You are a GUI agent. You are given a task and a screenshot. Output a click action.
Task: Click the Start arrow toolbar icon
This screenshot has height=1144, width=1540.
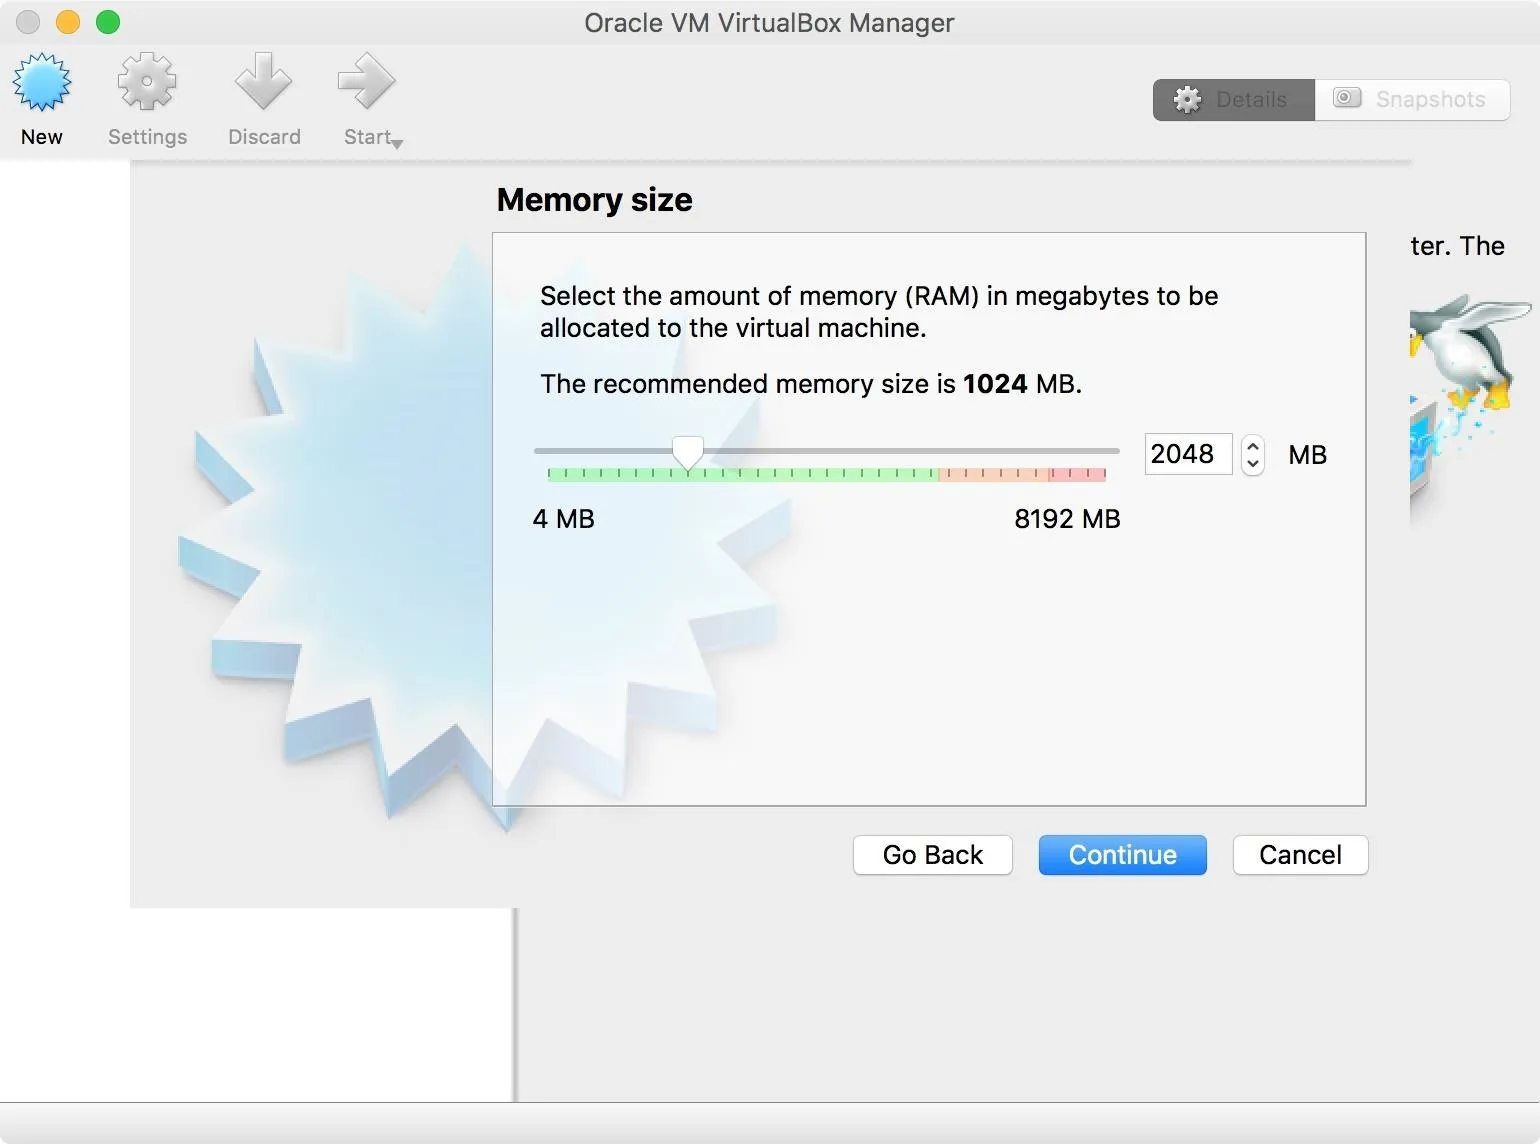(x=366, y=82)
